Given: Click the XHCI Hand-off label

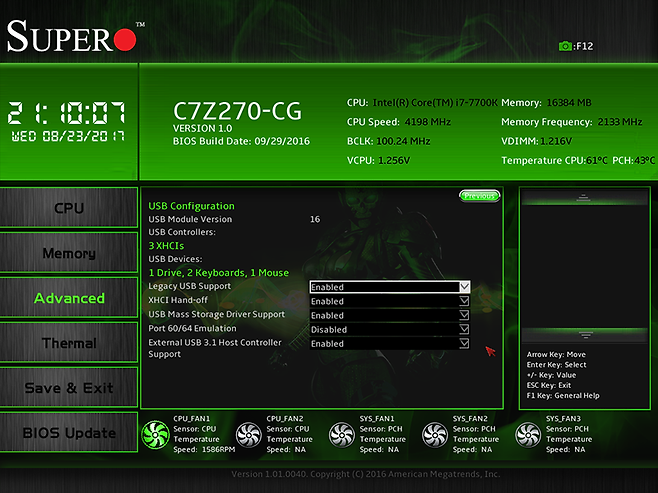Looking at the screenshot, I should pos(178,300).
